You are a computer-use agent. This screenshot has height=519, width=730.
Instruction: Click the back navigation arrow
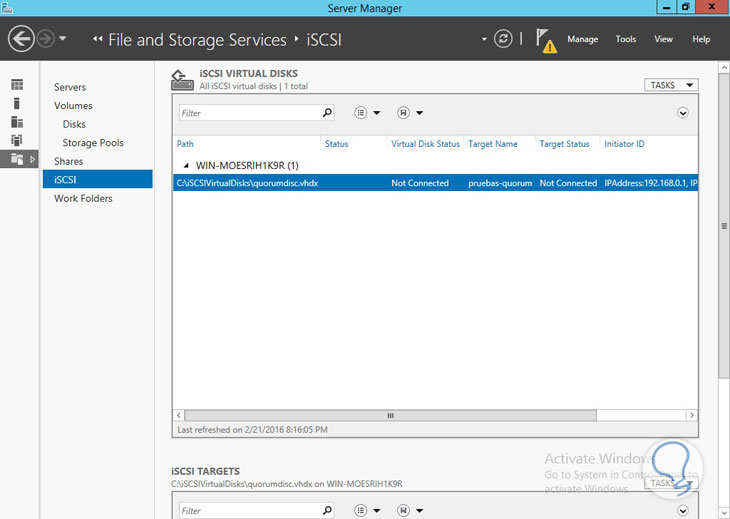click(21, 39)
